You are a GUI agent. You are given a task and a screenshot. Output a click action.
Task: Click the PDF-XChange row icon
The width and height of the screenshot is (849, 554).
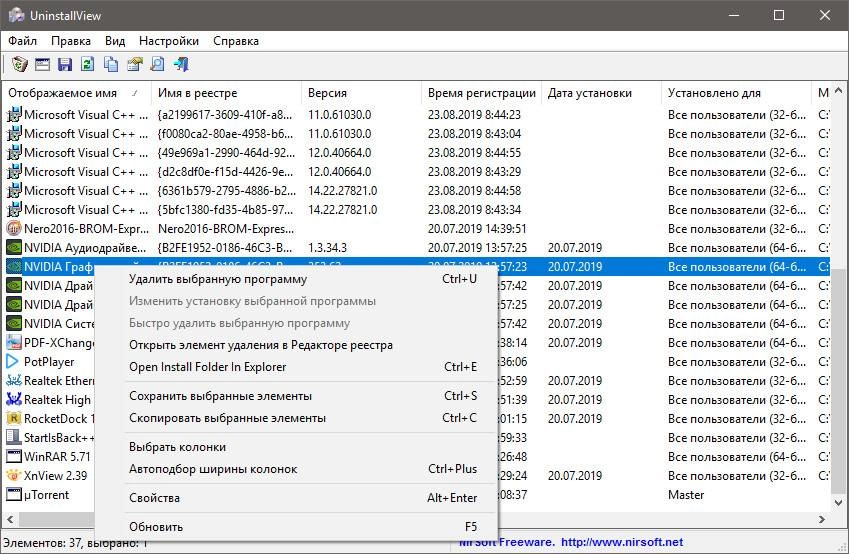tap(14, 343)
